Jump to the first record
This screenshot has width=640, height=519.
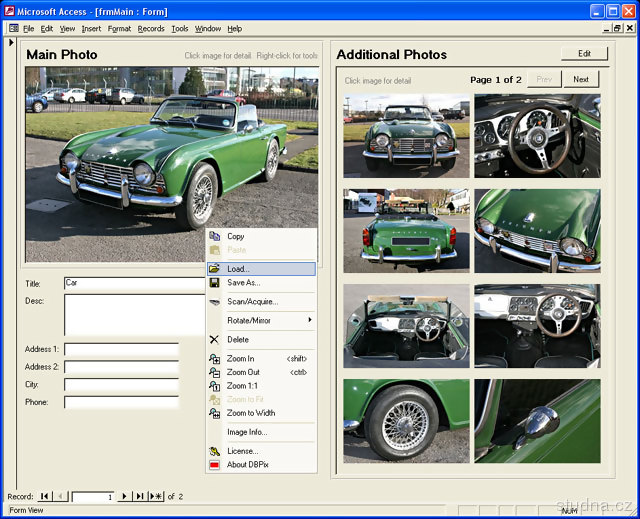(x=44, y=496)
